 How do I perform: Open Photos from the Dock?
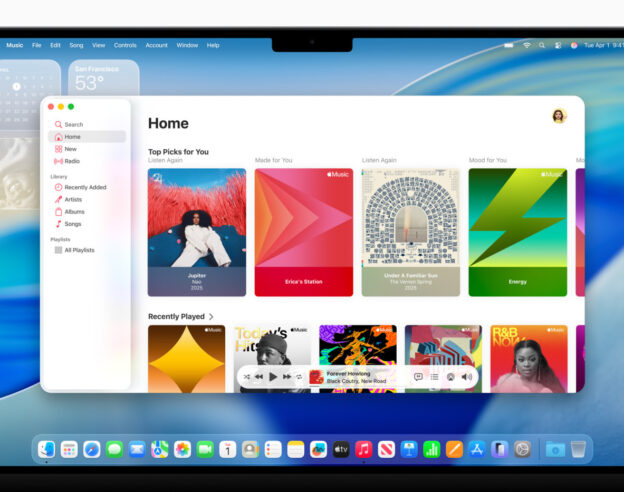pyautogui.click(x=182, y=449)
